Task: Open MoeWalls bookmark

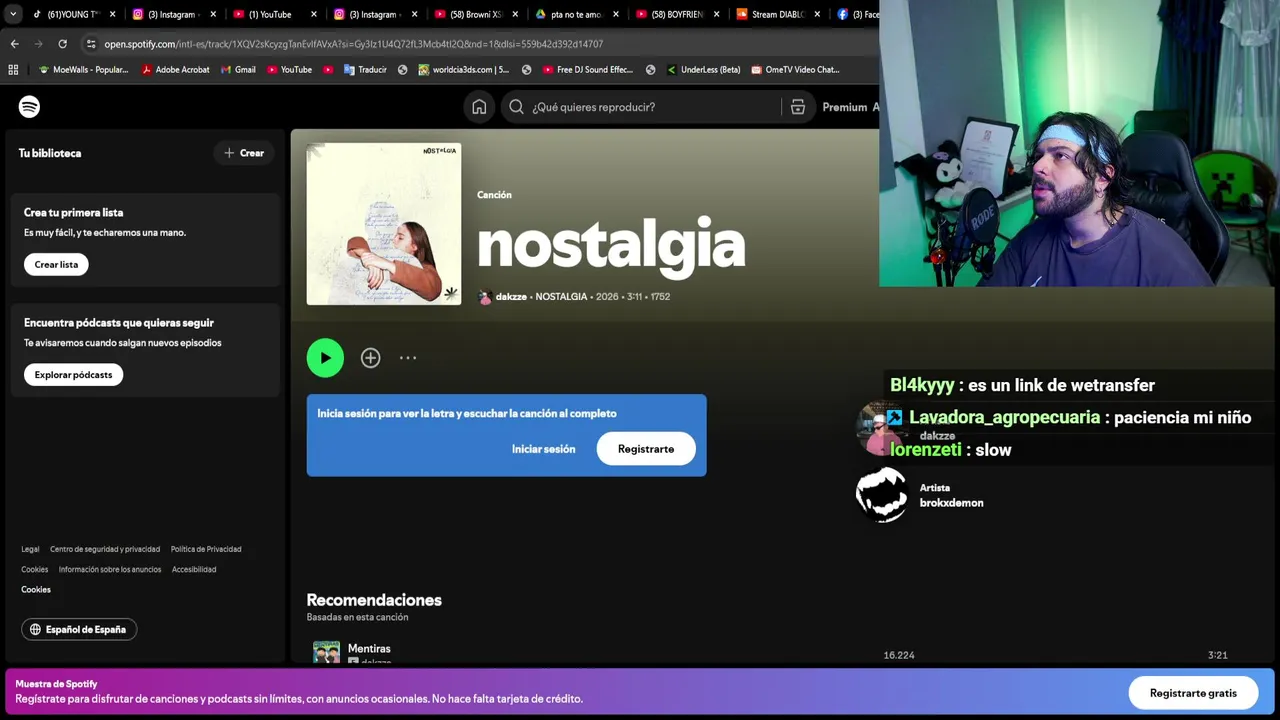Action: [x=84, y=70]
